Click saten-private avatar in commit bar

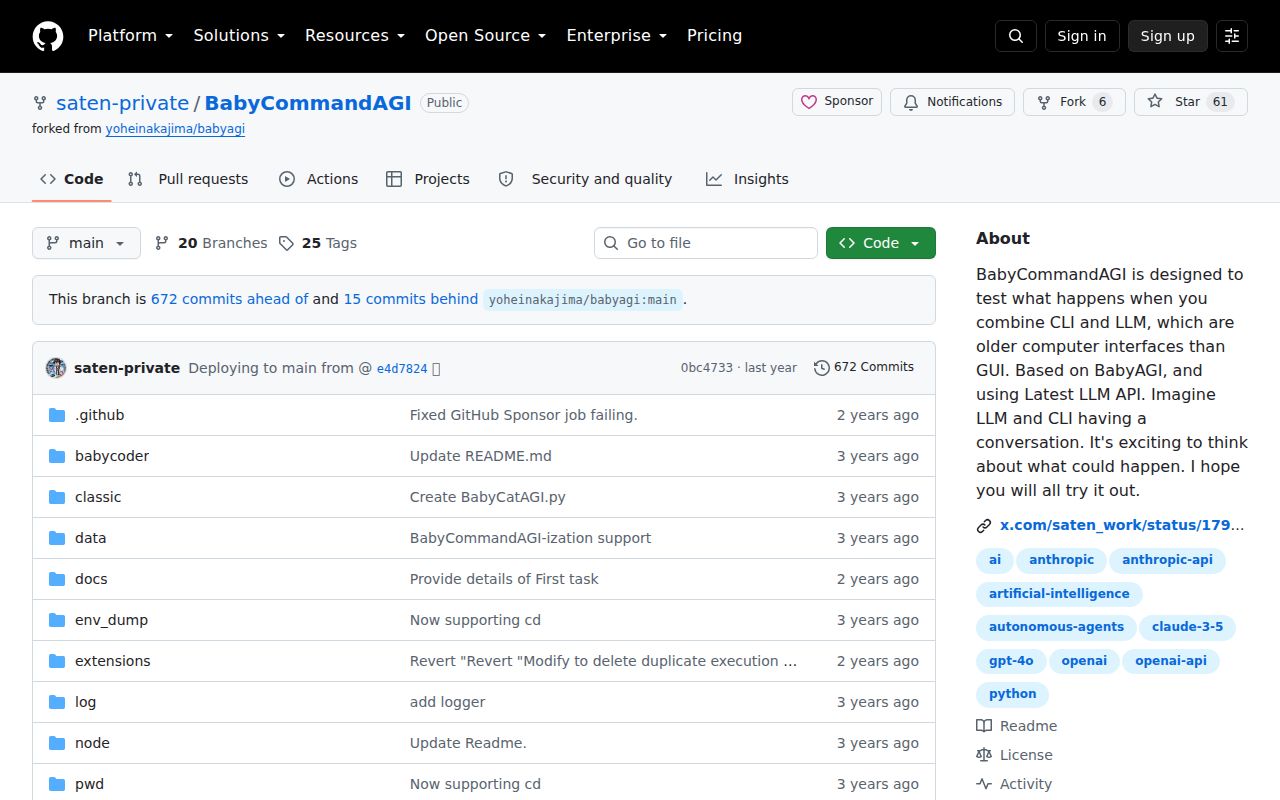[x=56, y=368]
